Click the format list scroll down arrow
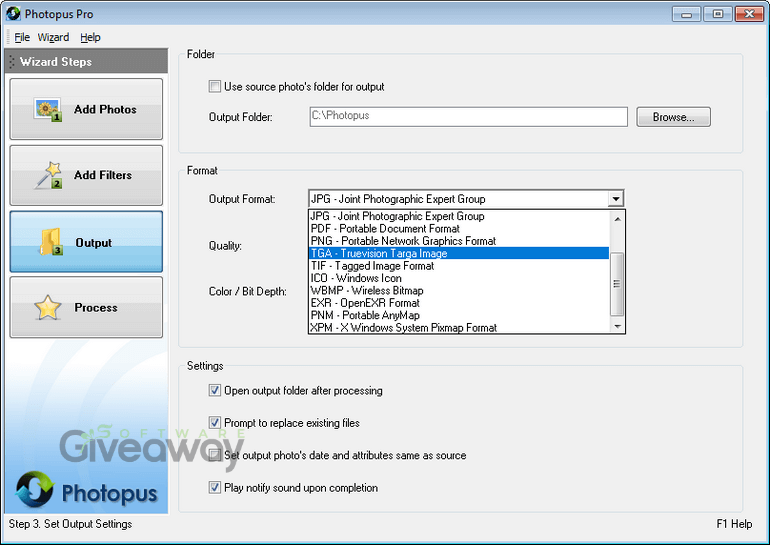Screen dimensions: 770x545 [x=617, y=326]
